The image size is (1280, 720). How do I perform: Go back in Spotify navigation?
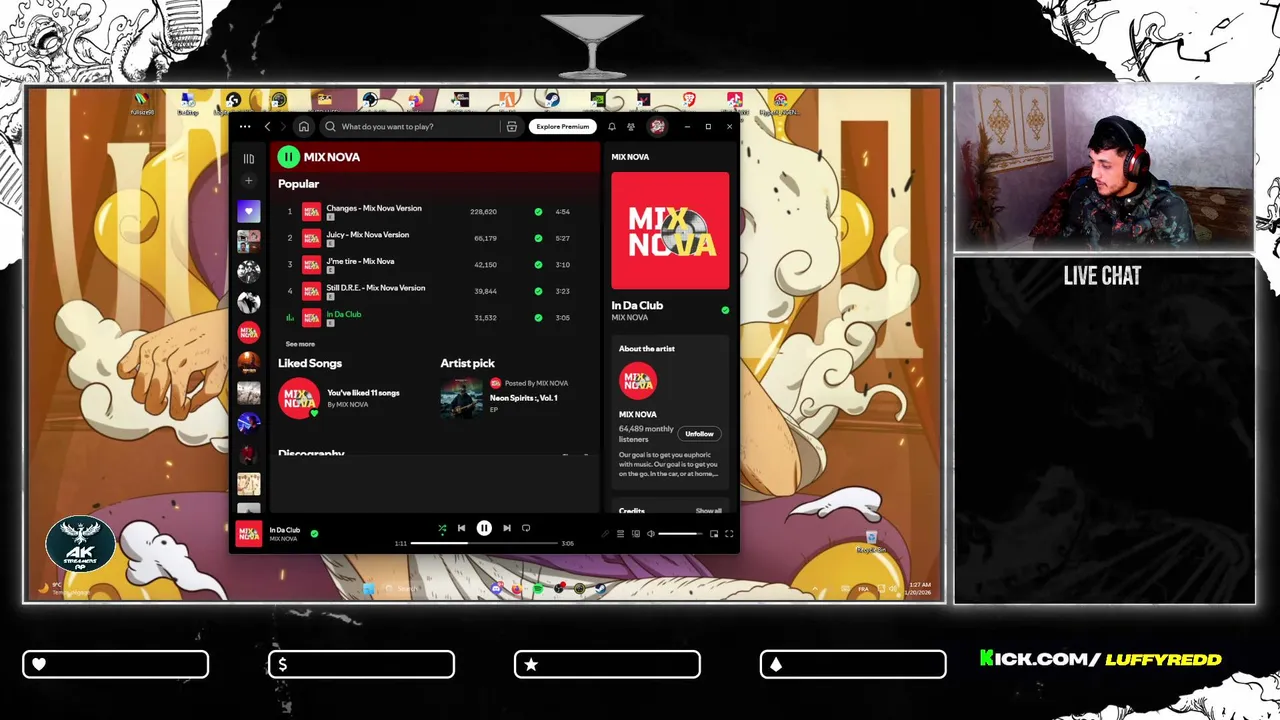click(x=267, y=127)
